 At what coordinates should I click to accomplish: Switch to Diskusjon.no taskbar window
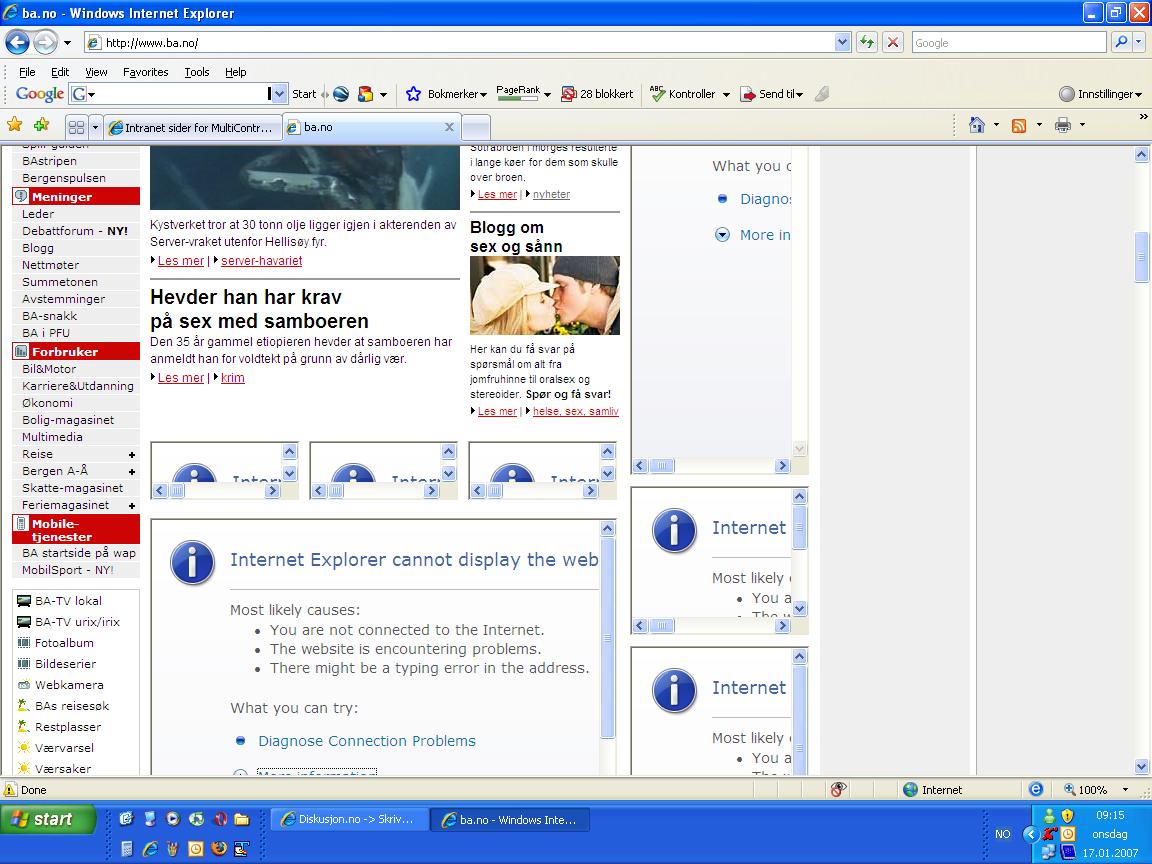(348, 819)
